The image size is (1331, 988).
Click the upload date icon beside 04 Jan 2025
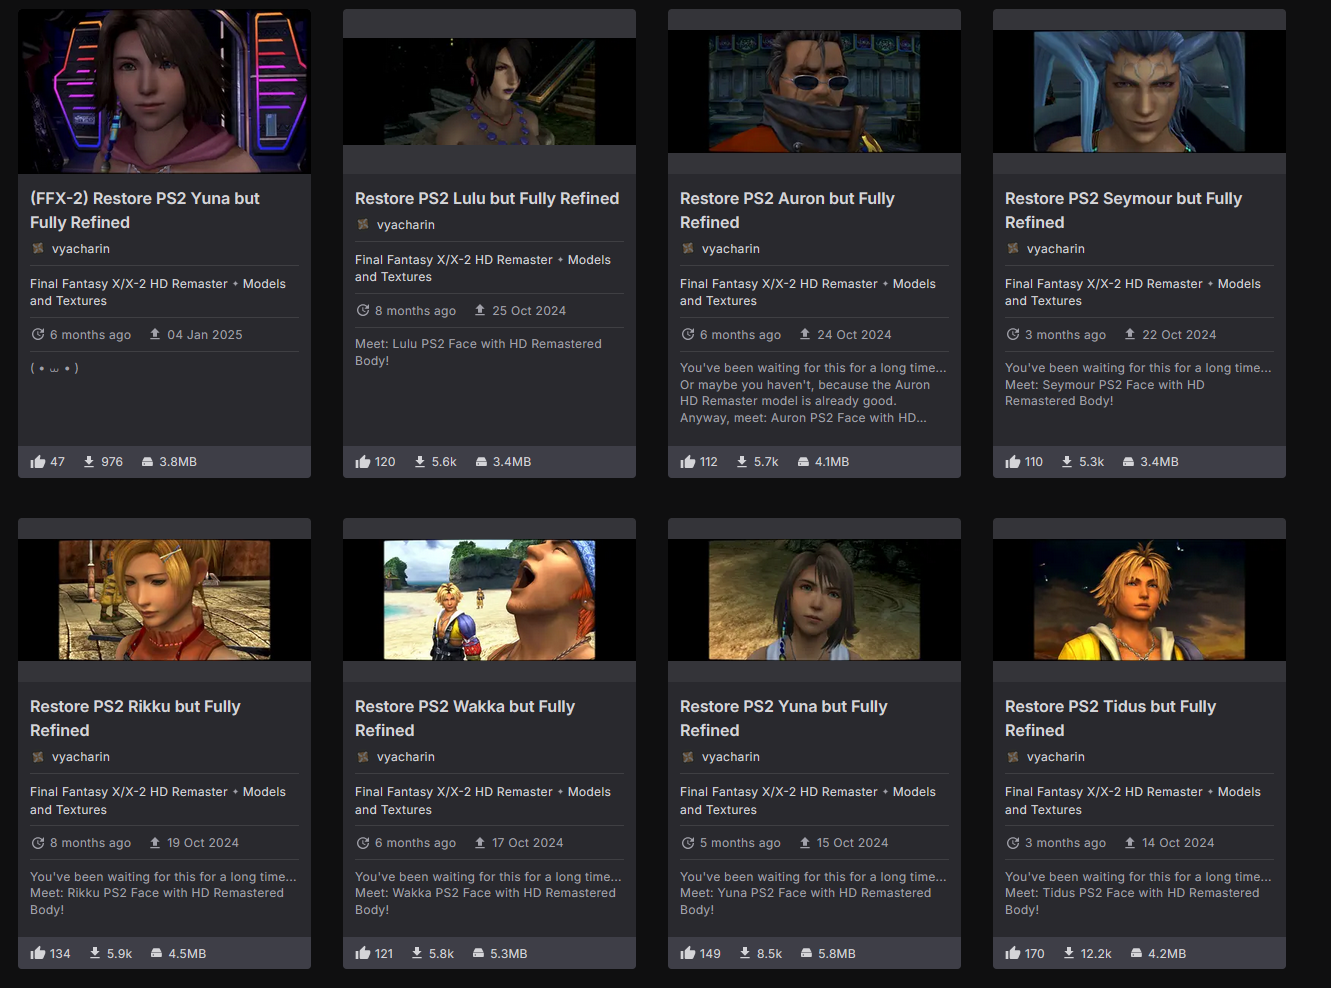(155, 335)
